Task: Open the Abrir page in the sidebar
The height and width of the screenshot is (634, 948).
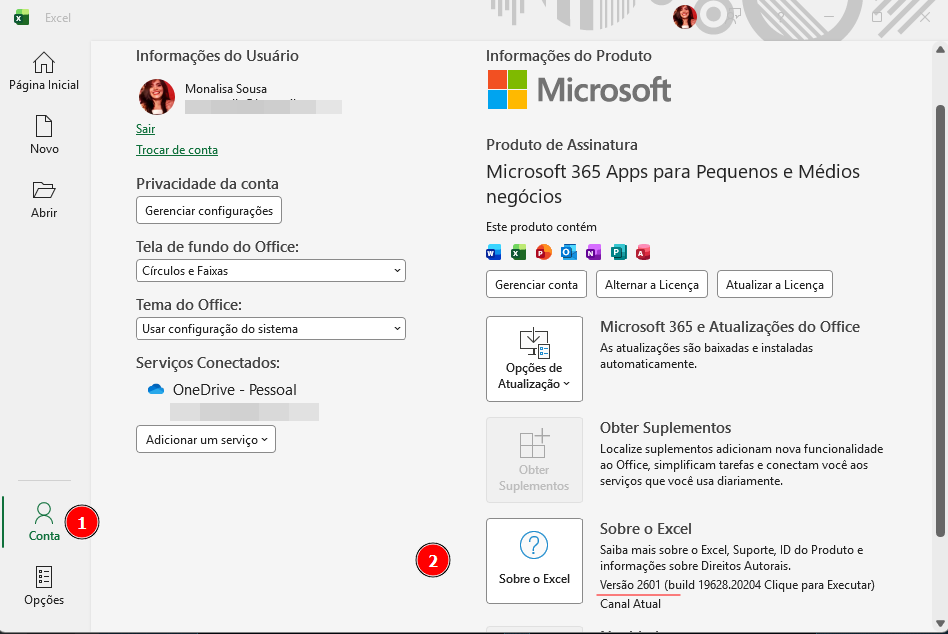Action: click(44, 199)
